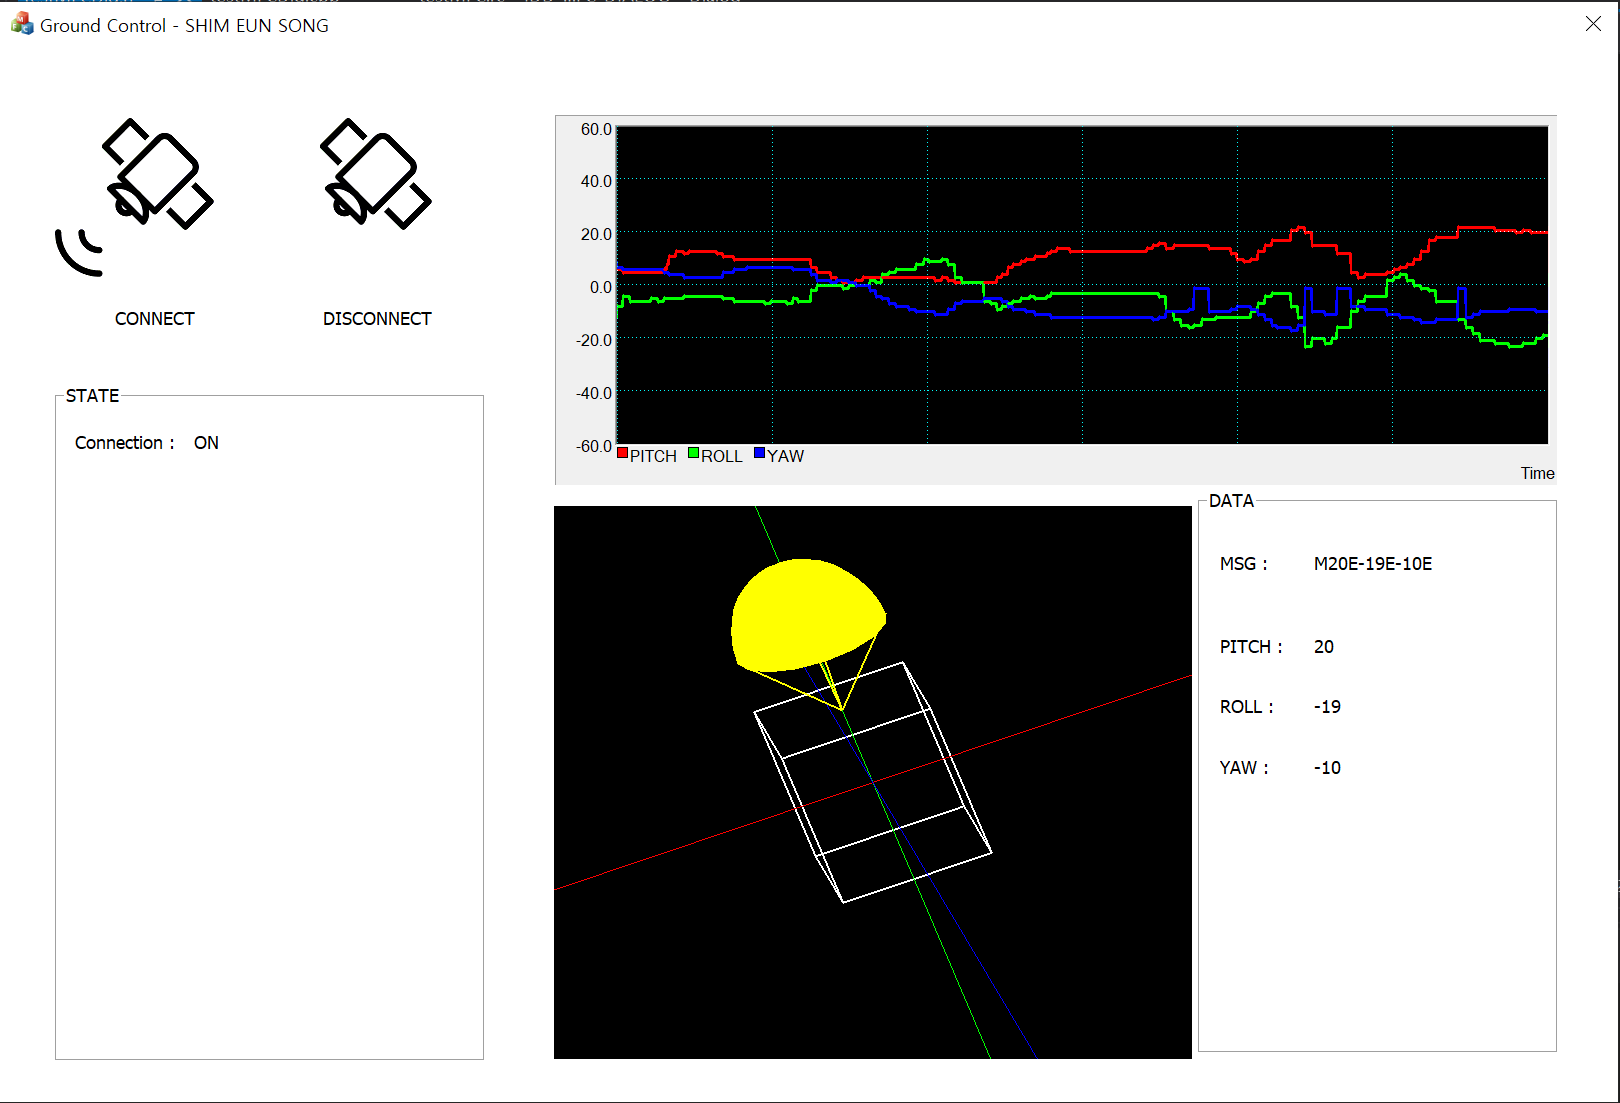1620x1103 pixels.
Task: Click the DISCONNECT satellite icon
Action: 376,174
